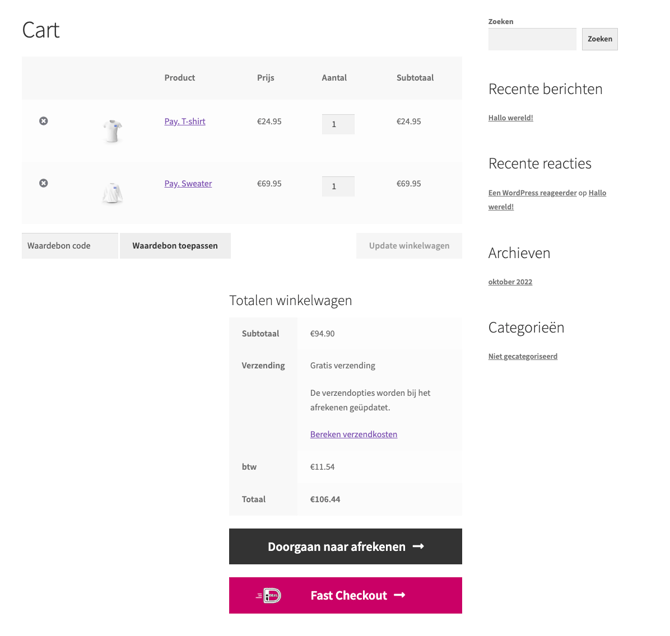This screenshot has height=636, width=670.
Task: Proceed with Doorgaan naar afrekenen
Action: coord(345,546)
